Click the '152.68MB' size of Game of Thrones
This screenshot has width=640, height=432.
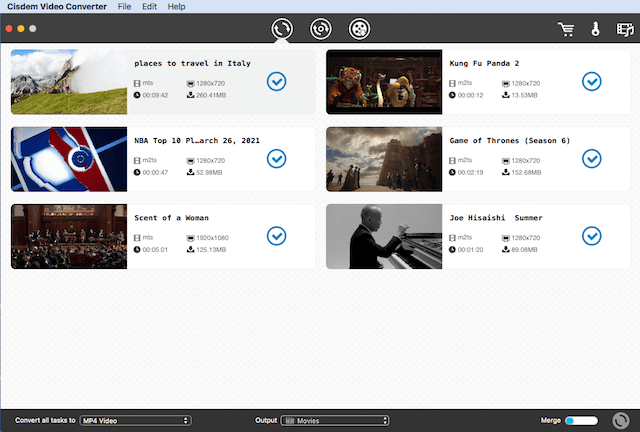[526, 172]
